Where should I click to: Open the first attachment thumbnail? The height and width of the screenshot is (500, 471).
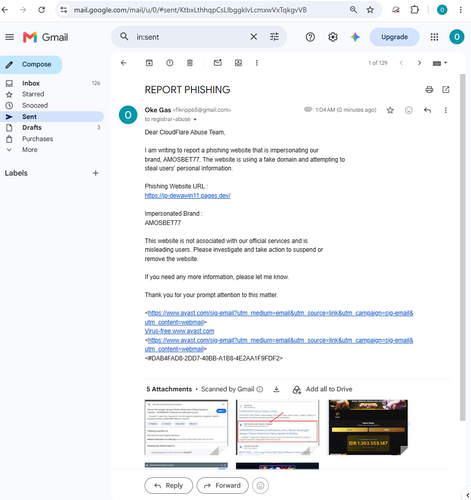(186, 427)
